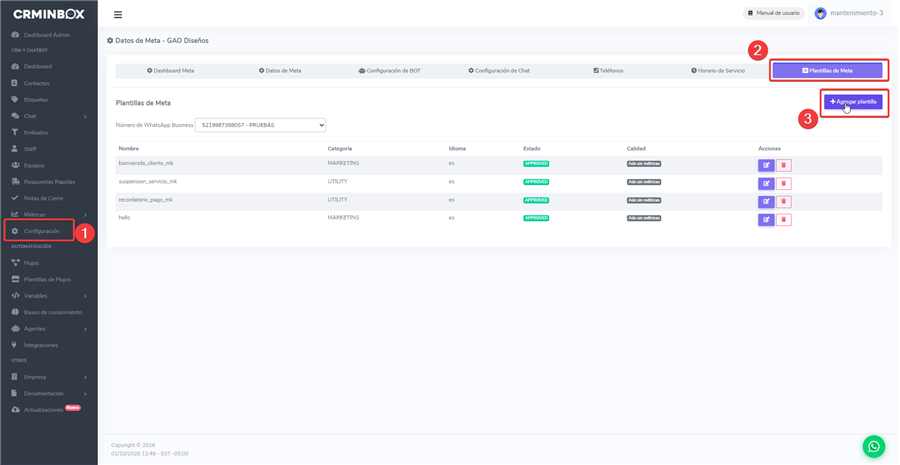The image size is (900, 465).
Task: Edit the bienvenida_cliente_mk template
Action: 766,165
